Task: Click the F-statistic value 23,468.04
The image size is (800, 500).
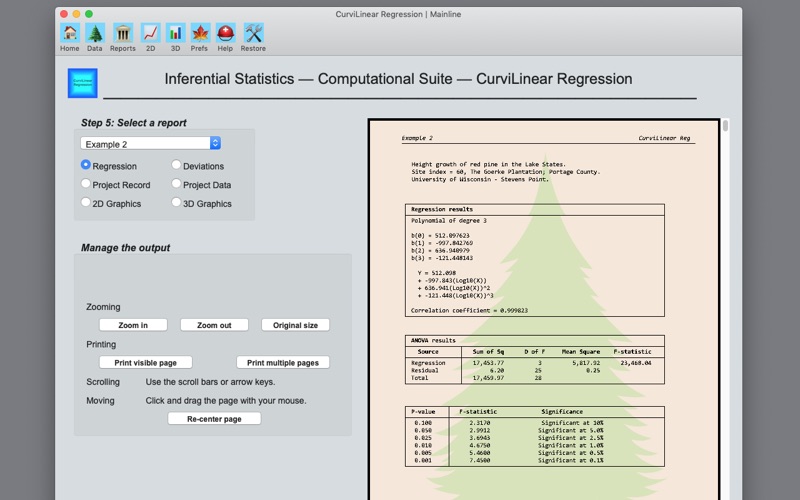Action: pos(636,363)
